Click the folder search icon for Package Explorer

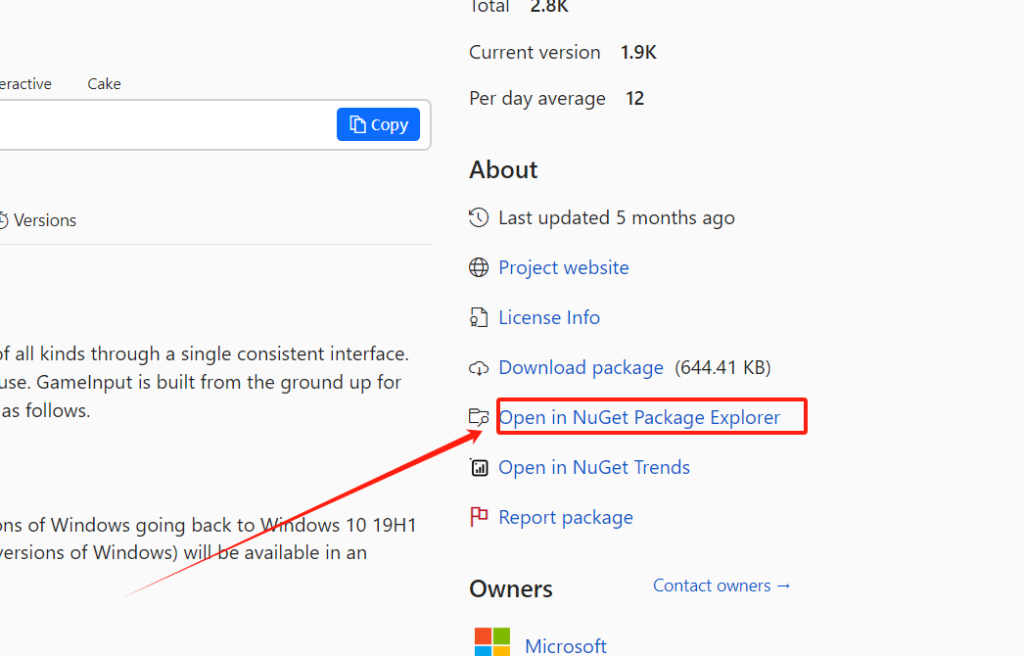[x=479, y=417]
